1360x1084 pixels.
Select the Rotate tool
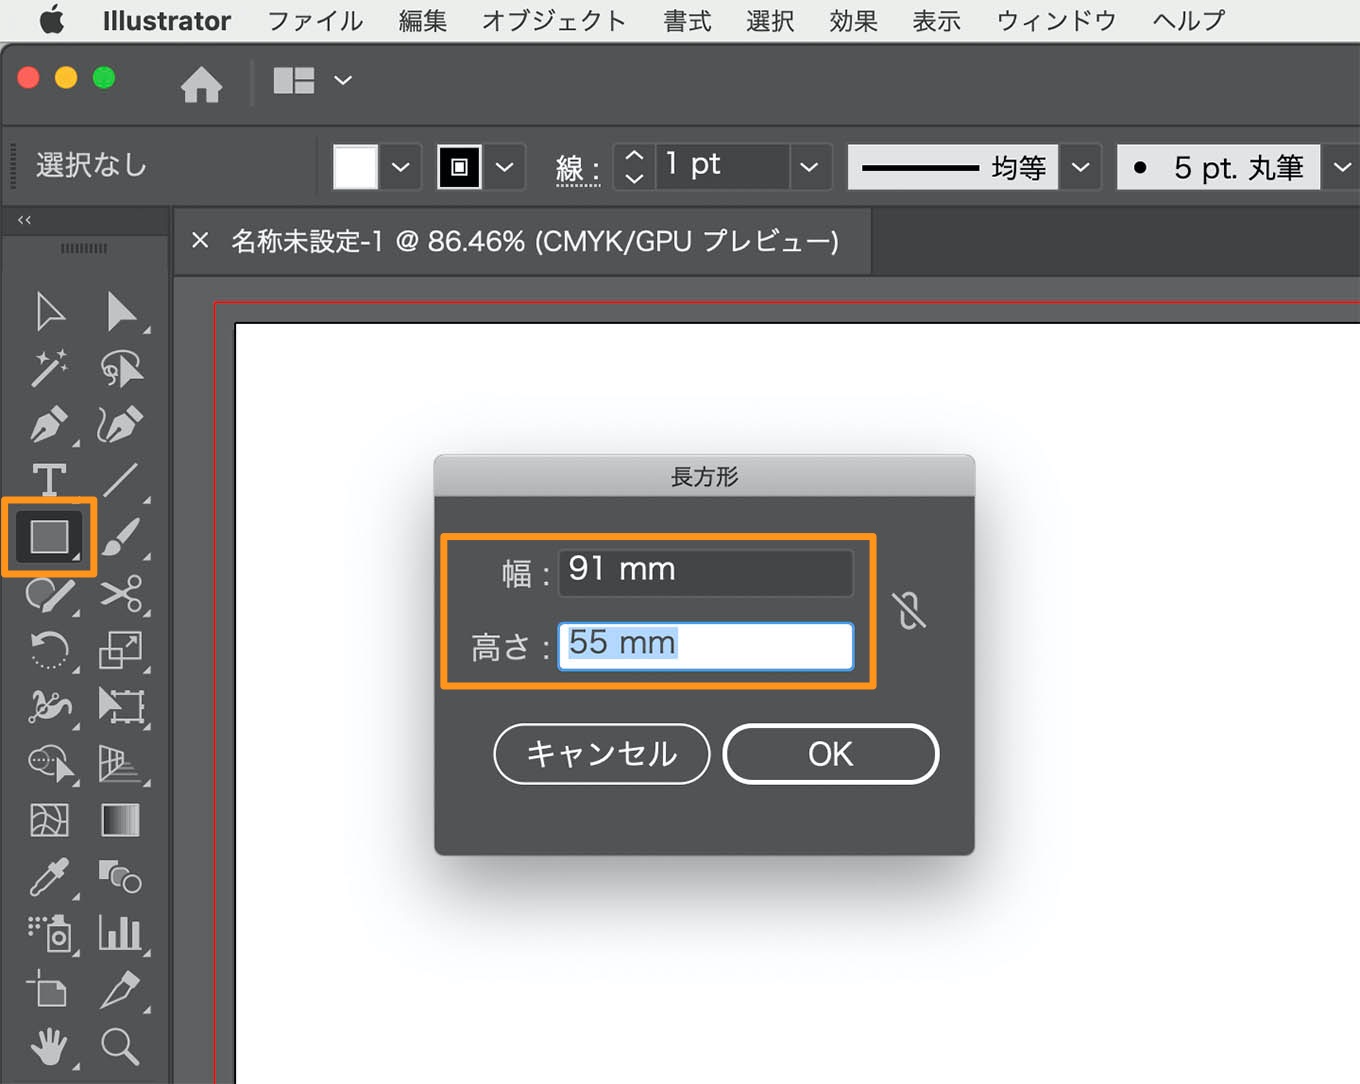coord(50,650)
